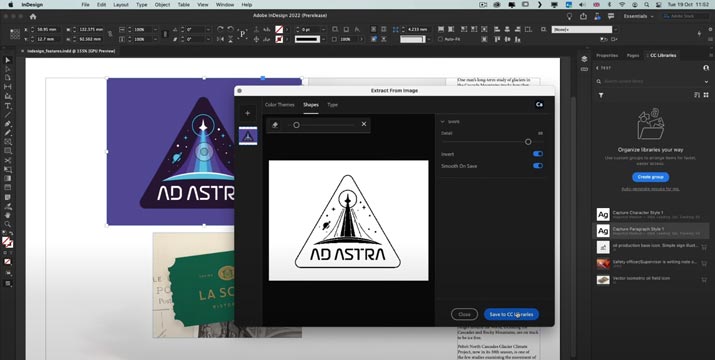Open the Layers panel icon in dock
This screenshot has height=360, width=715.
coord(584,59)
